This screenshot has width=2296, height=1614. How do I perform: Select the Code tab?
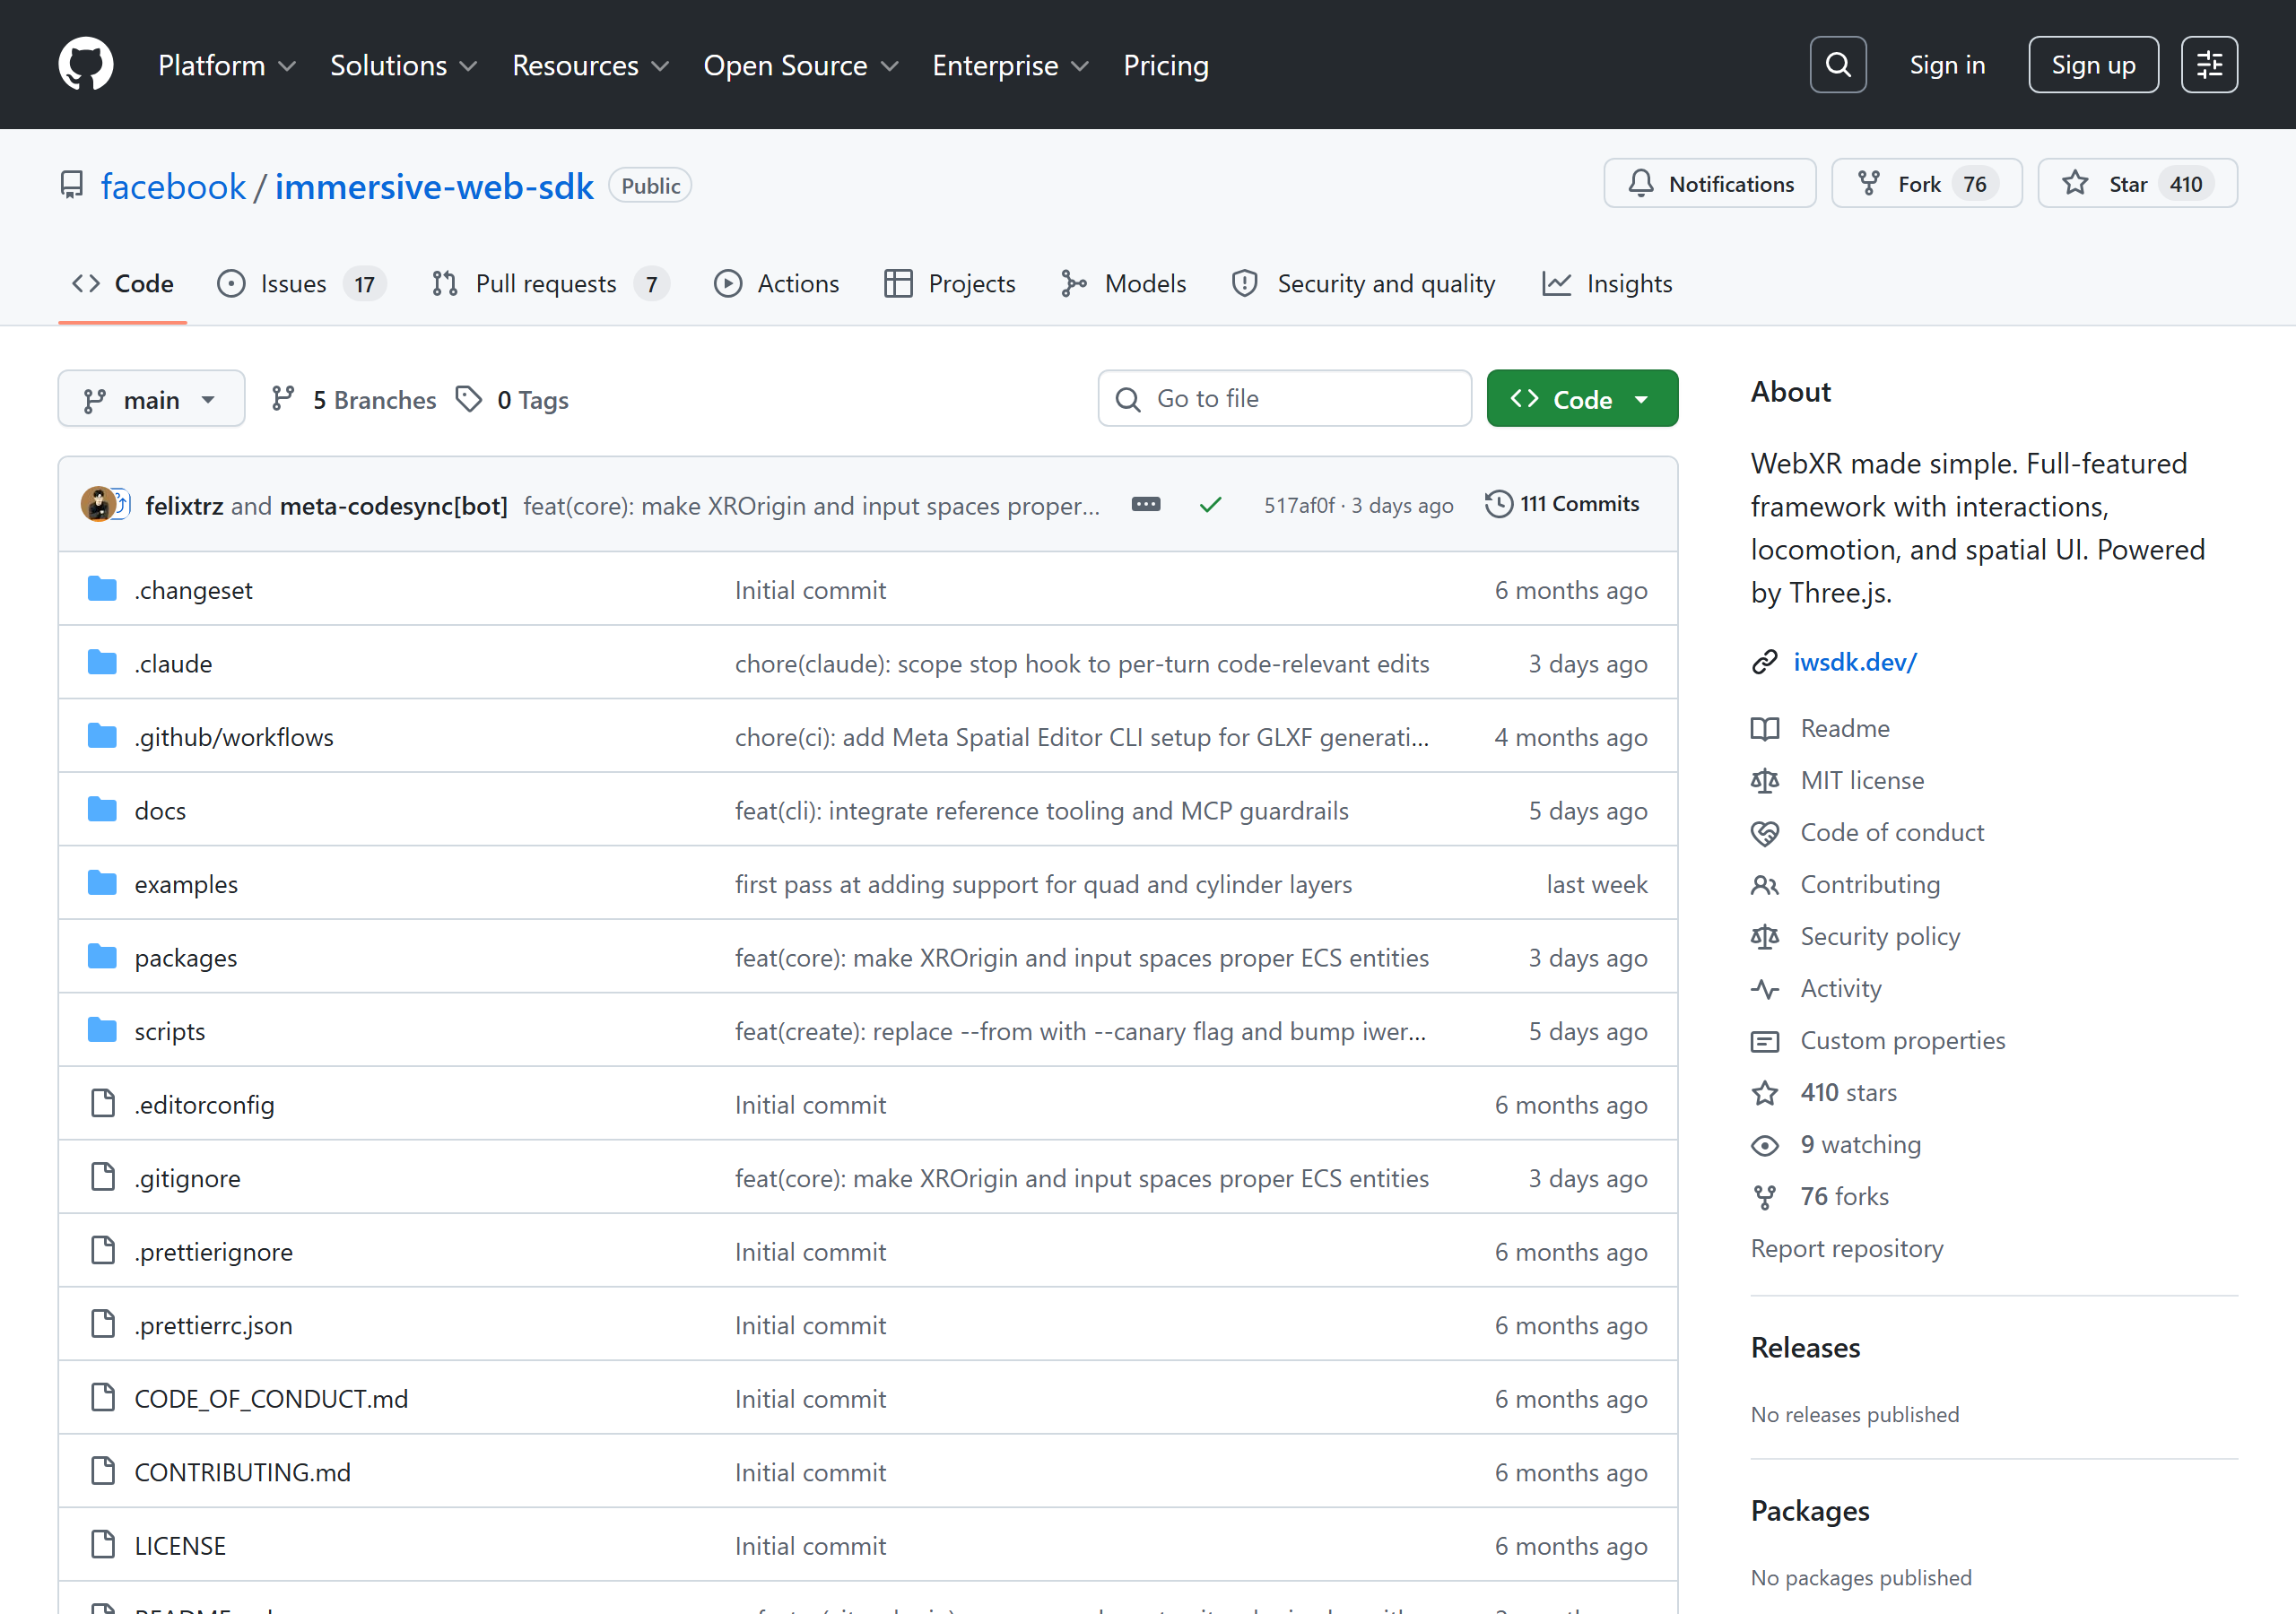pyautogui.click(x=122, y=284)
